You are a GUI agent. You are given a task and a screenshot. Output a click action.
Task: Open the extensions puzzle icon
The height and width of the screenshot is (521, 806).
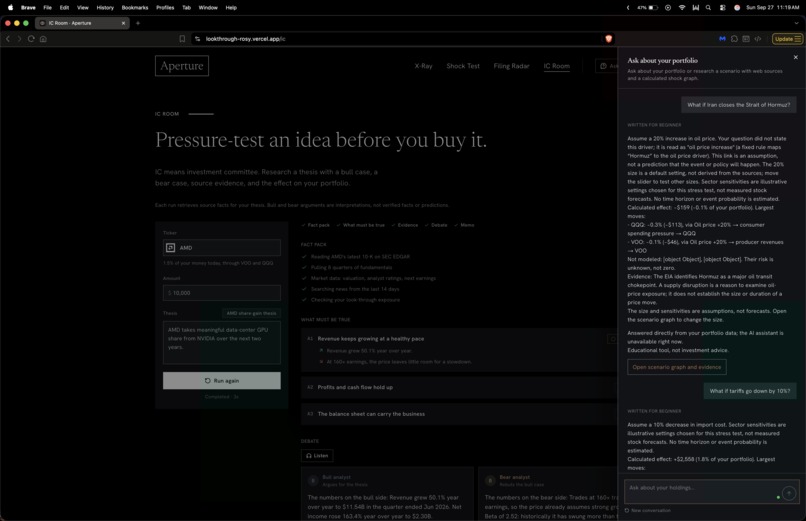point(734,39)
